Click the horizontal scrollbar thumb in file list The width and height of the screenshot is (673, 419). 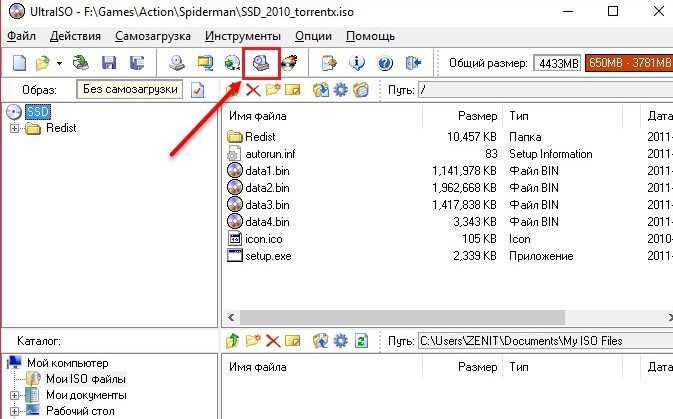[x=402, y=318]
